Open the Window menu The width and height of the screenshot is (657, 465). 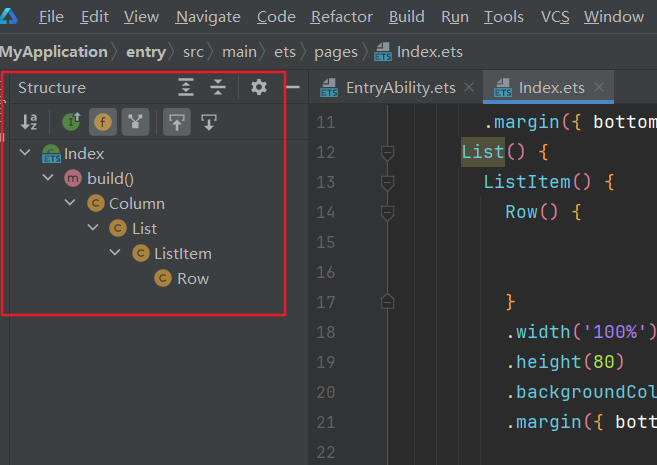614,17
